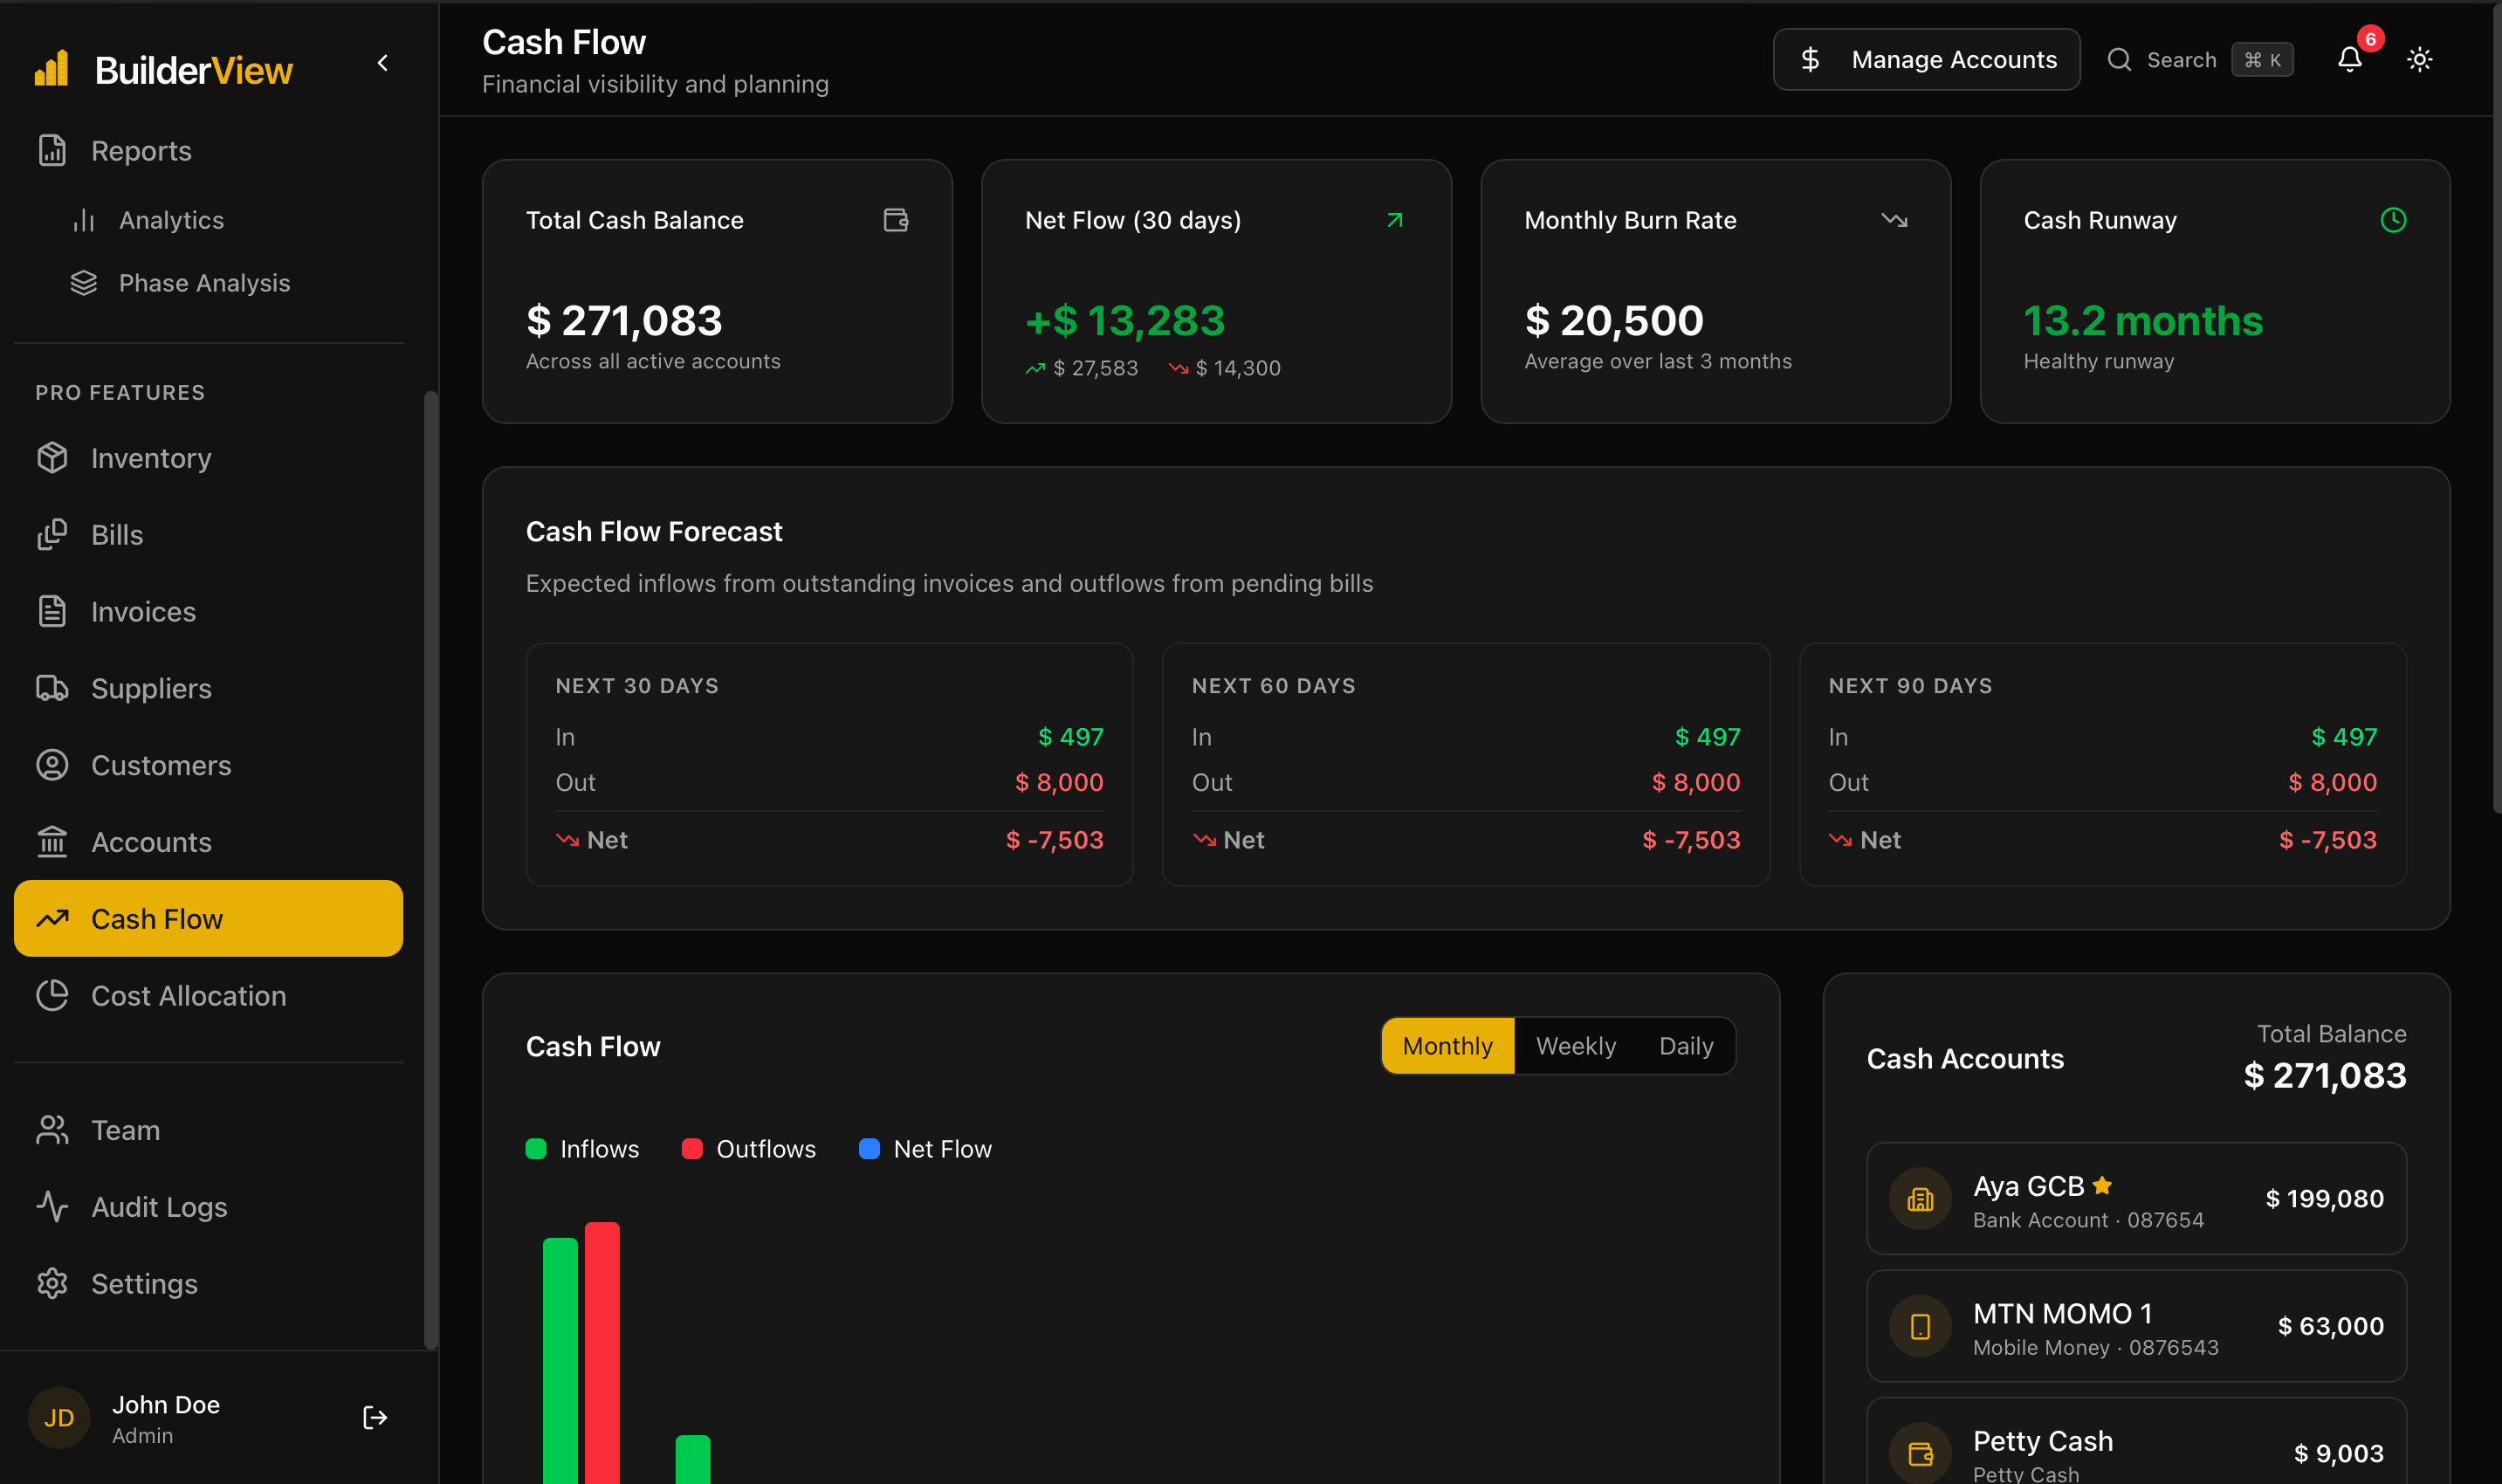The width and height of the screenshot is (2502, 1484).
Task: Click the Suppliers truck icon
Action: click(x=52, y=688)
